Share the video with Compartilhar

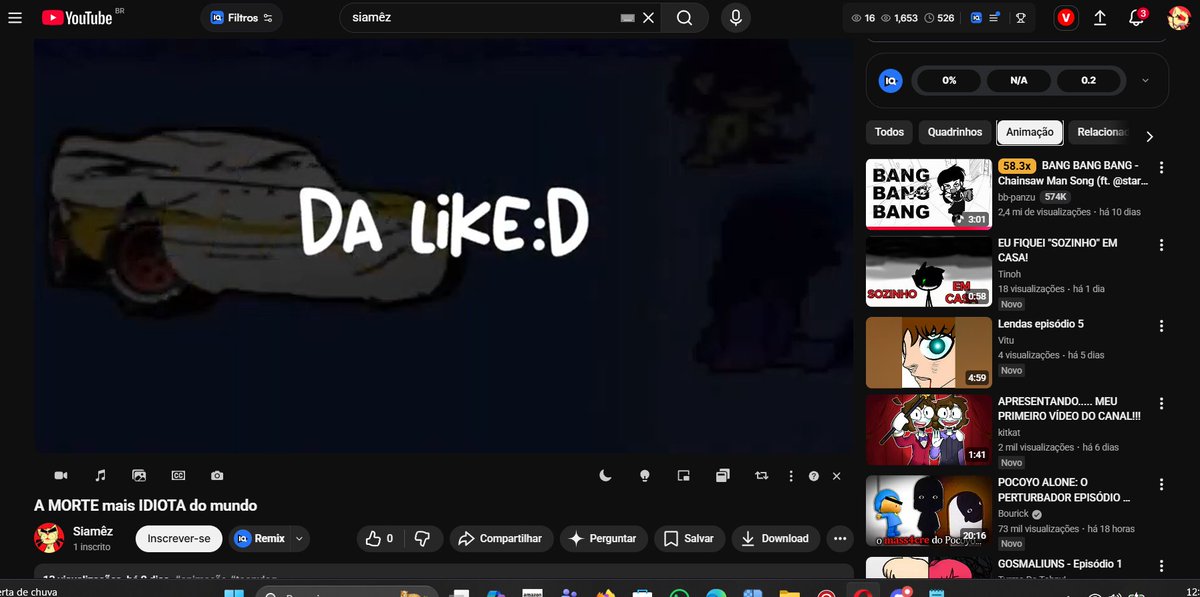tap(500, 538)
